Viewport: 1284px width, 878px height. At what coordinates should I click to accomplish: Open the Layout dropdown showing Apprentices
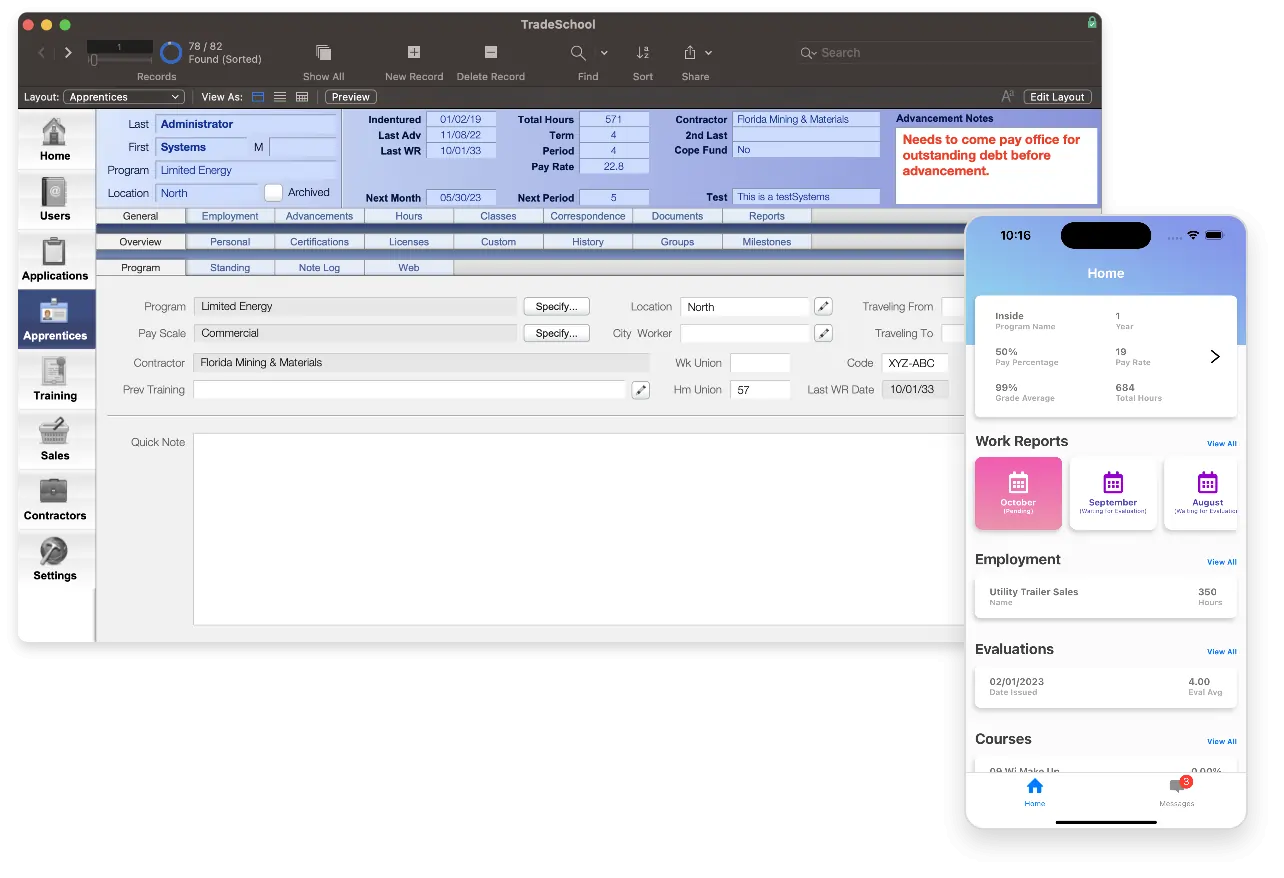(123, 96)
